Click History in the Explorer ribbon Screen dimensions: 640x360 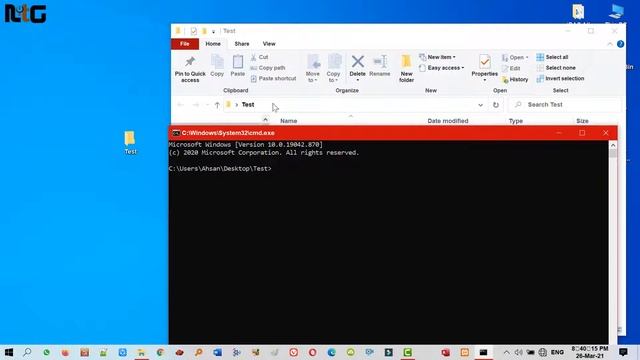(515, 80)
